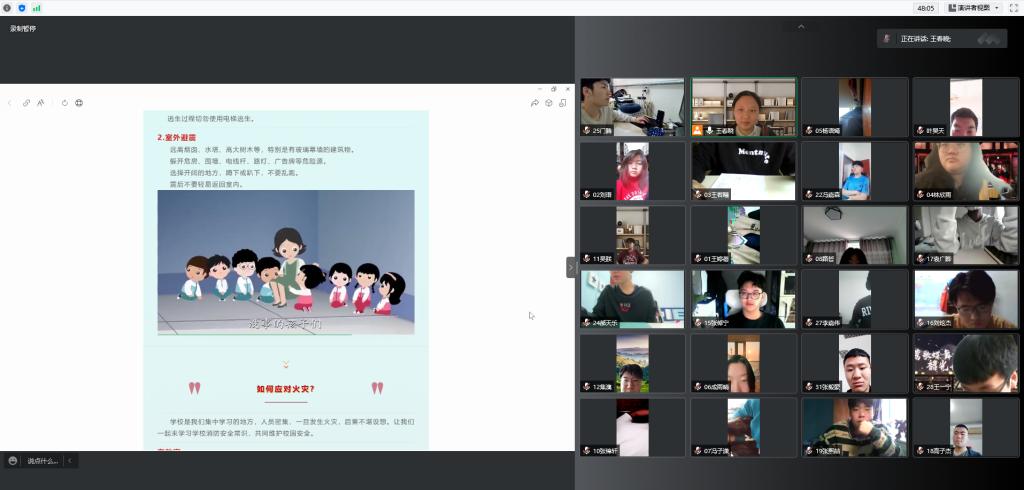Collapse the chat bar using the left arrow
Image resolution: width=1024 pixels, height=490 pixels.
pos(69,460)
